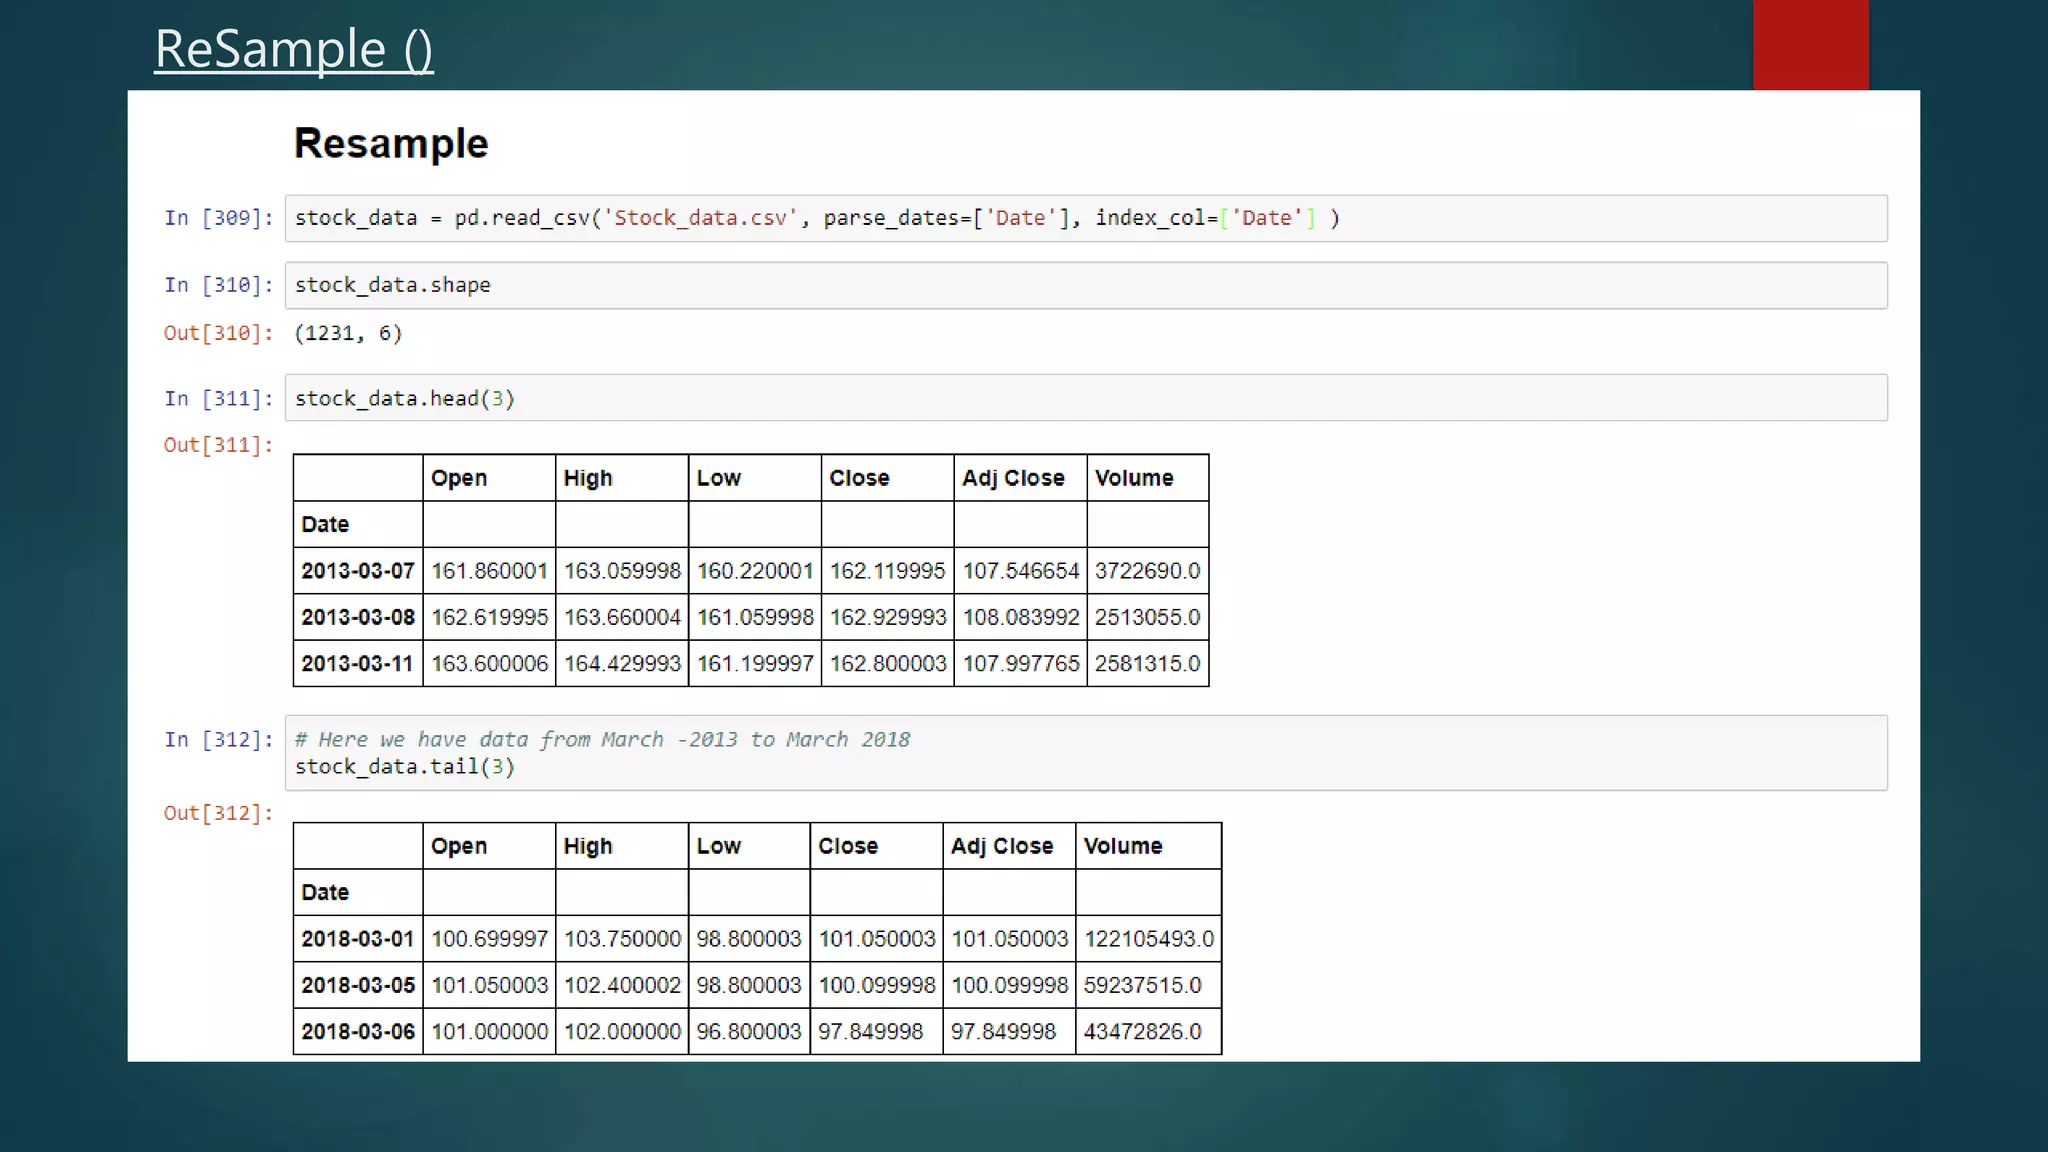Click the In [311]: prompt label

219,399
